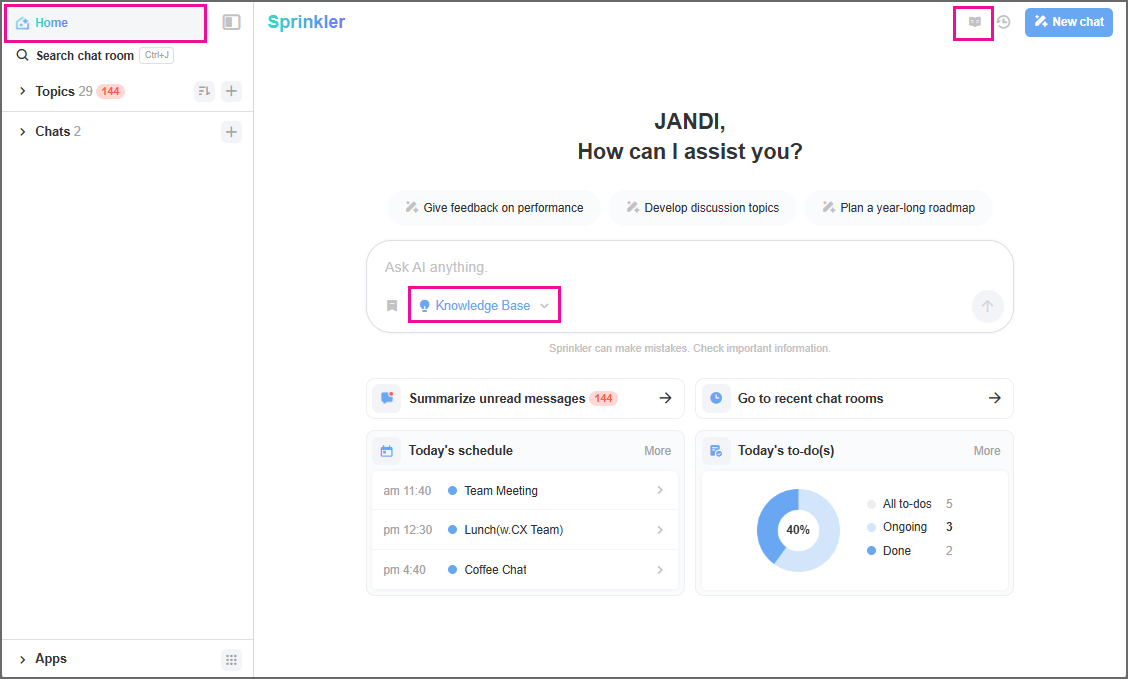
Task: Open the Team Meeting schedule entry
Action: tap(524, 491)
